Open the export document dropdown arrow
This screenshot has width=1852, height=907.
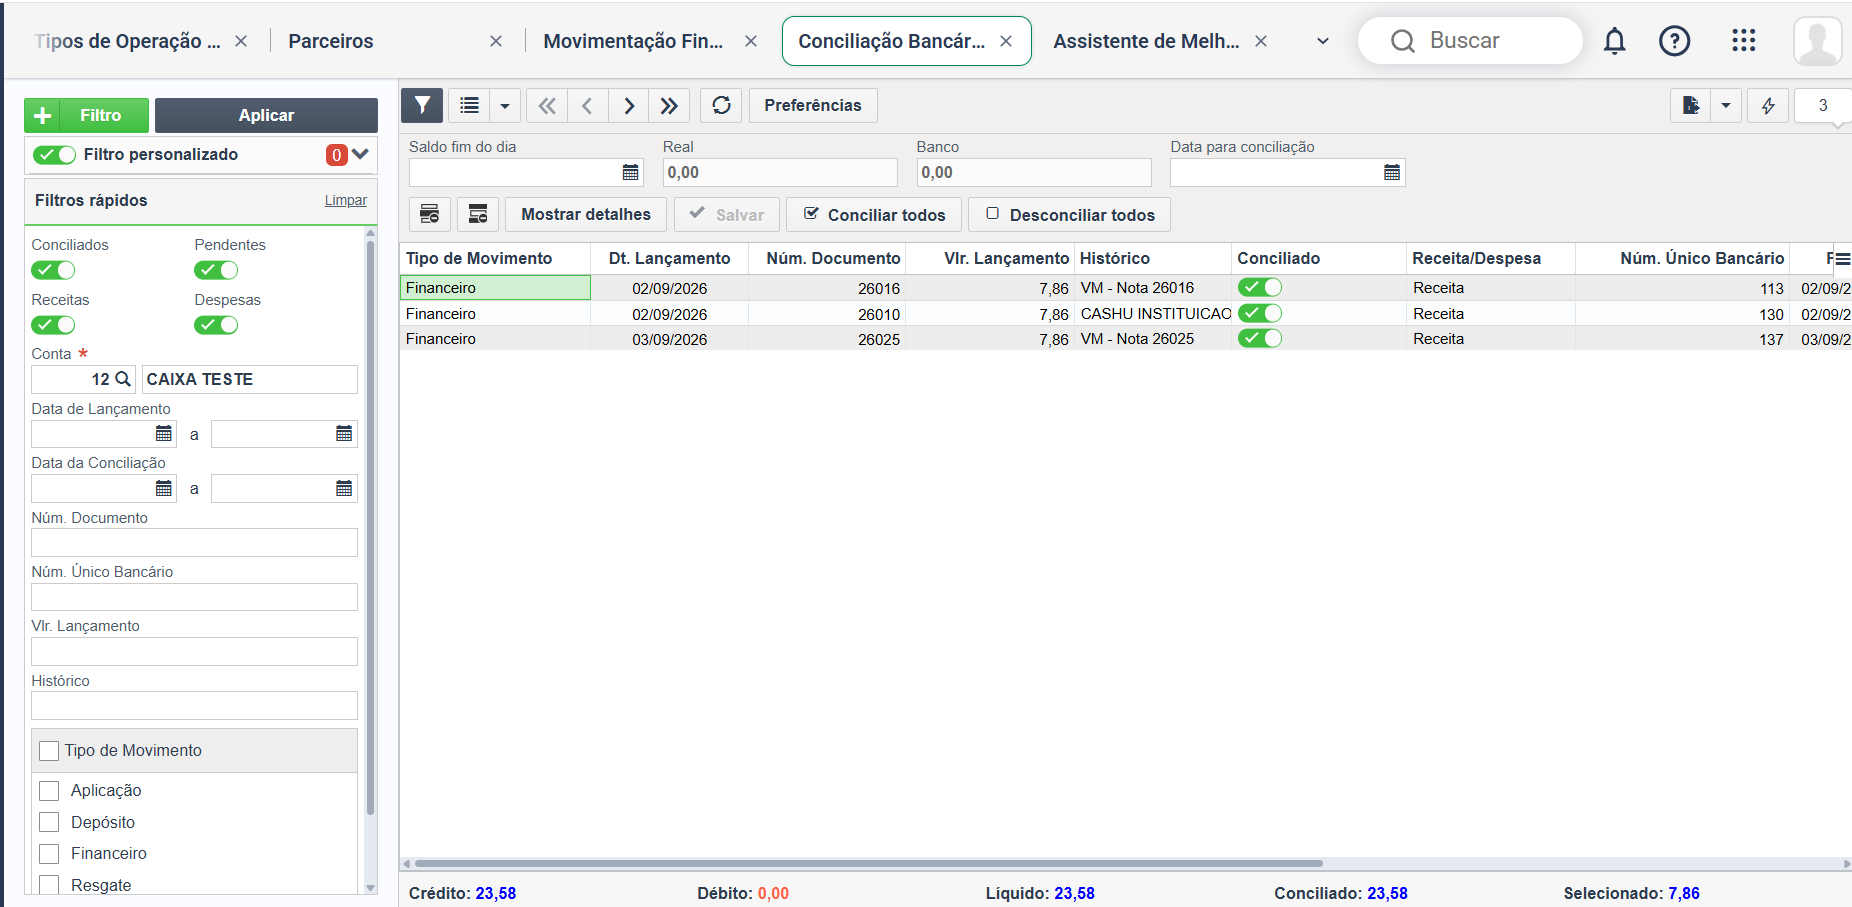tap(1725, 105)
